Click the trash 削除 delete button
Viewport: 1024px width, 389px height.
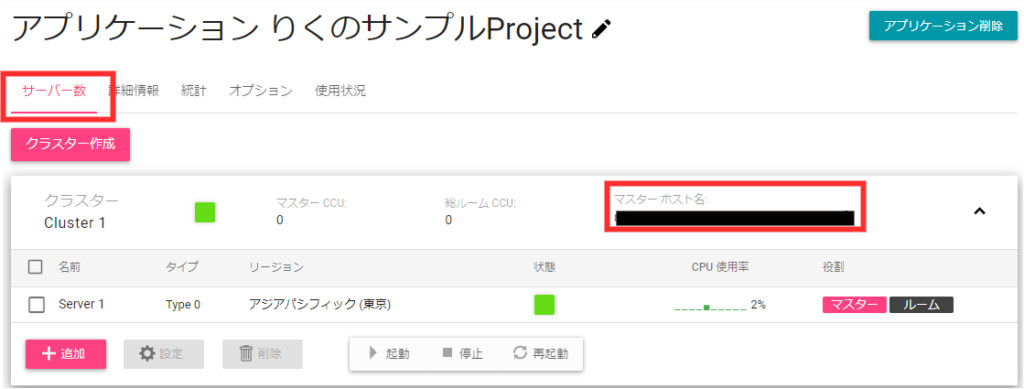click(x=263, y=354)
